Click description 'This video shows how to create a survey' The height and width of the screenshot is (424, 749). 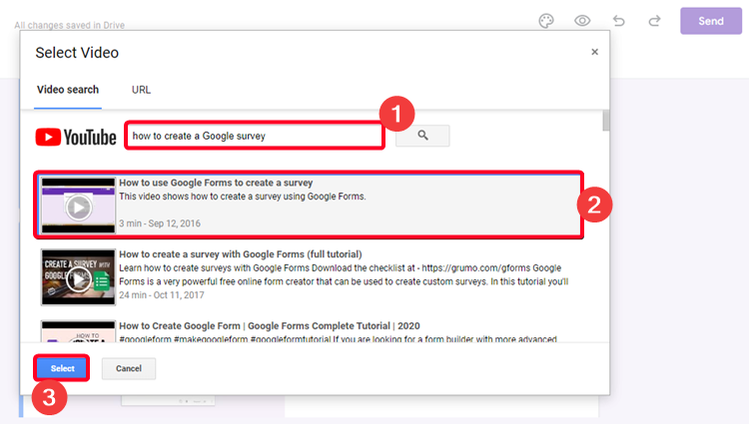point(243,196)
